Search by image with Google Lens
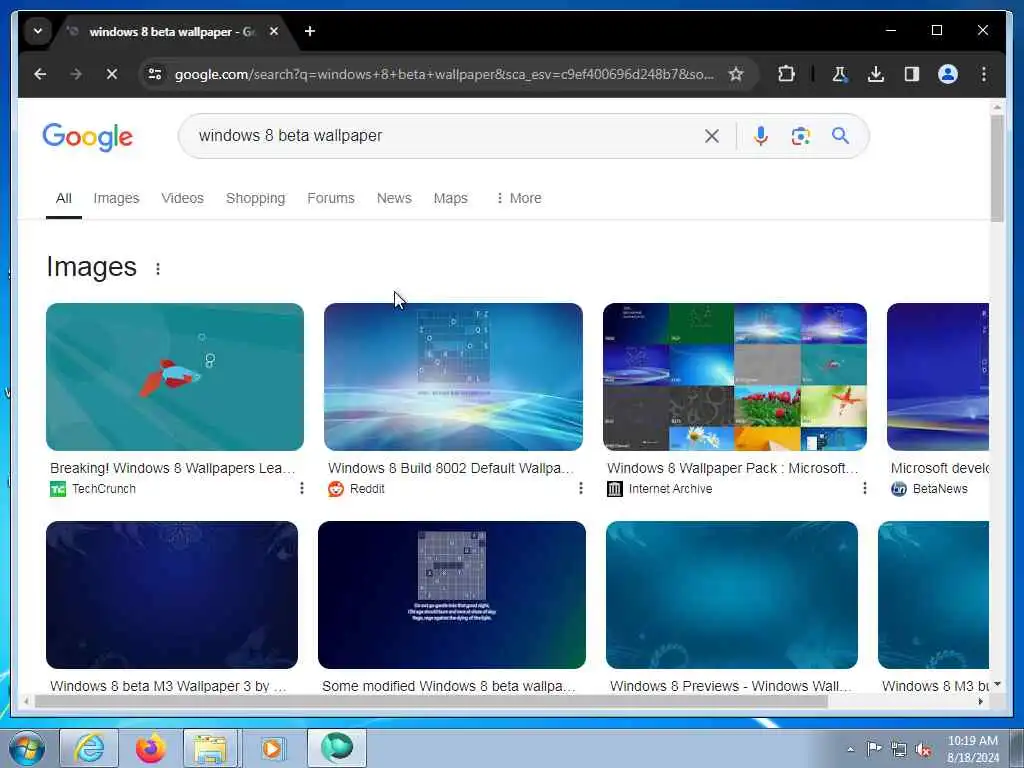The height and width of the screenshot is (768, 1024). [x=801, y=136]
